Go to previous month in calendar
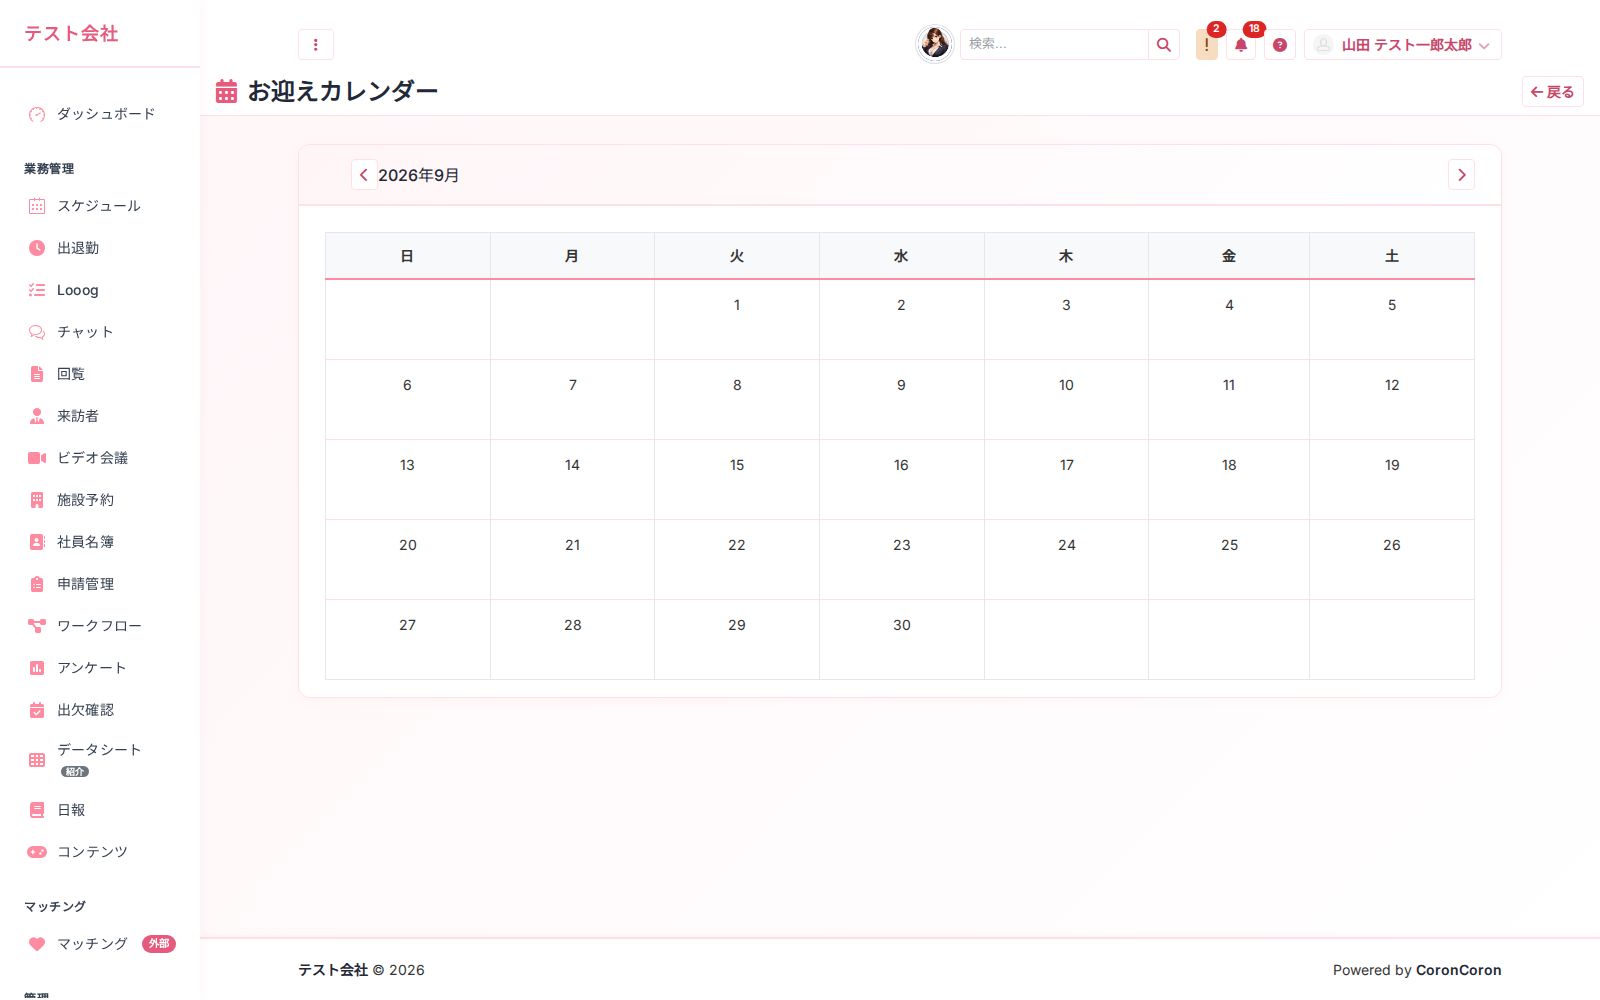The height and width of the screenshot is (1000, 1600). (x=364, y=175)
